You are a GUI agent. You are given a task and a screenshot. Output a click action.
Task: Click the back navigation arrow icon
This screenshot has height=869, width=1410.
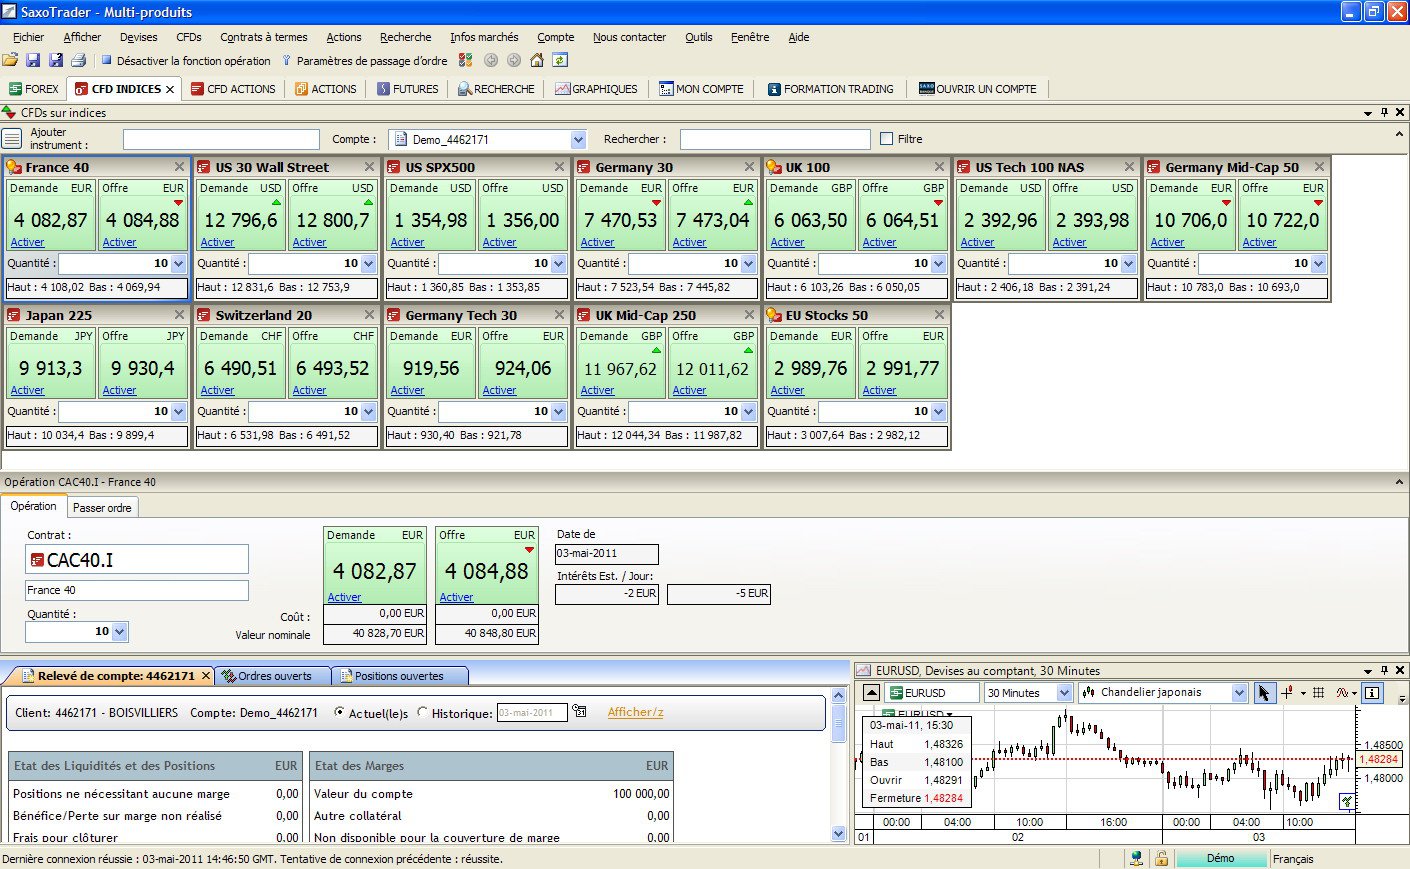click(491, 61)
